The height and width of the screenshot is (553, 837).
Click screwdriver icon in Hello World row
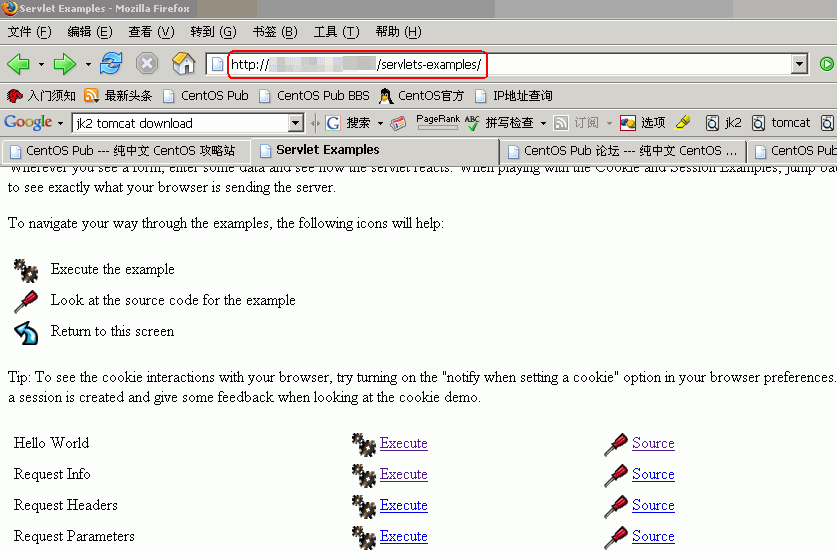point(615,445)
